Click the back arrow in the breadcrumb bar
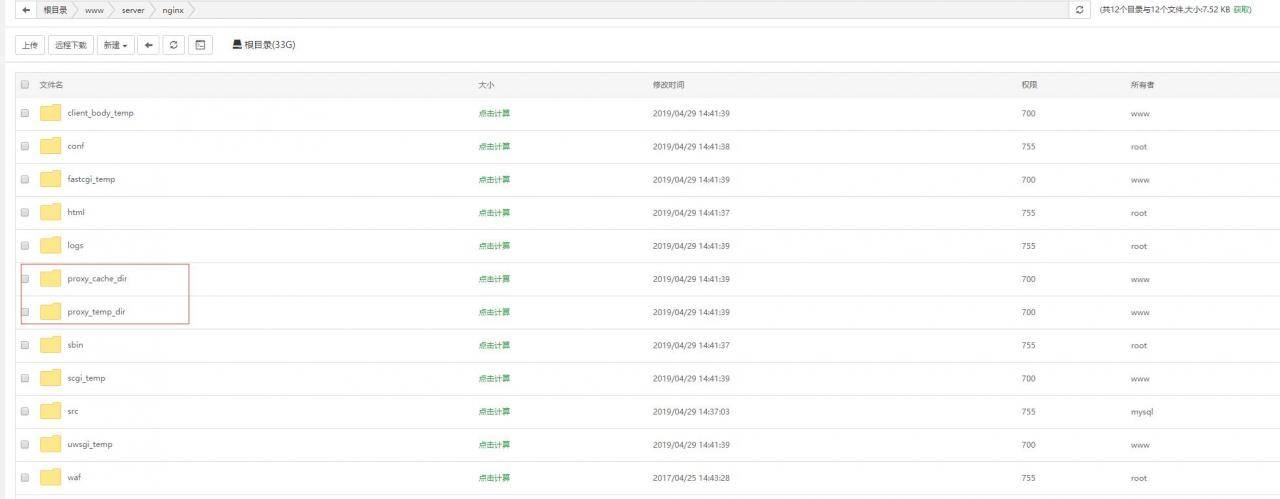The height and width of the screenshot is (499, 1280). (26, 10)
